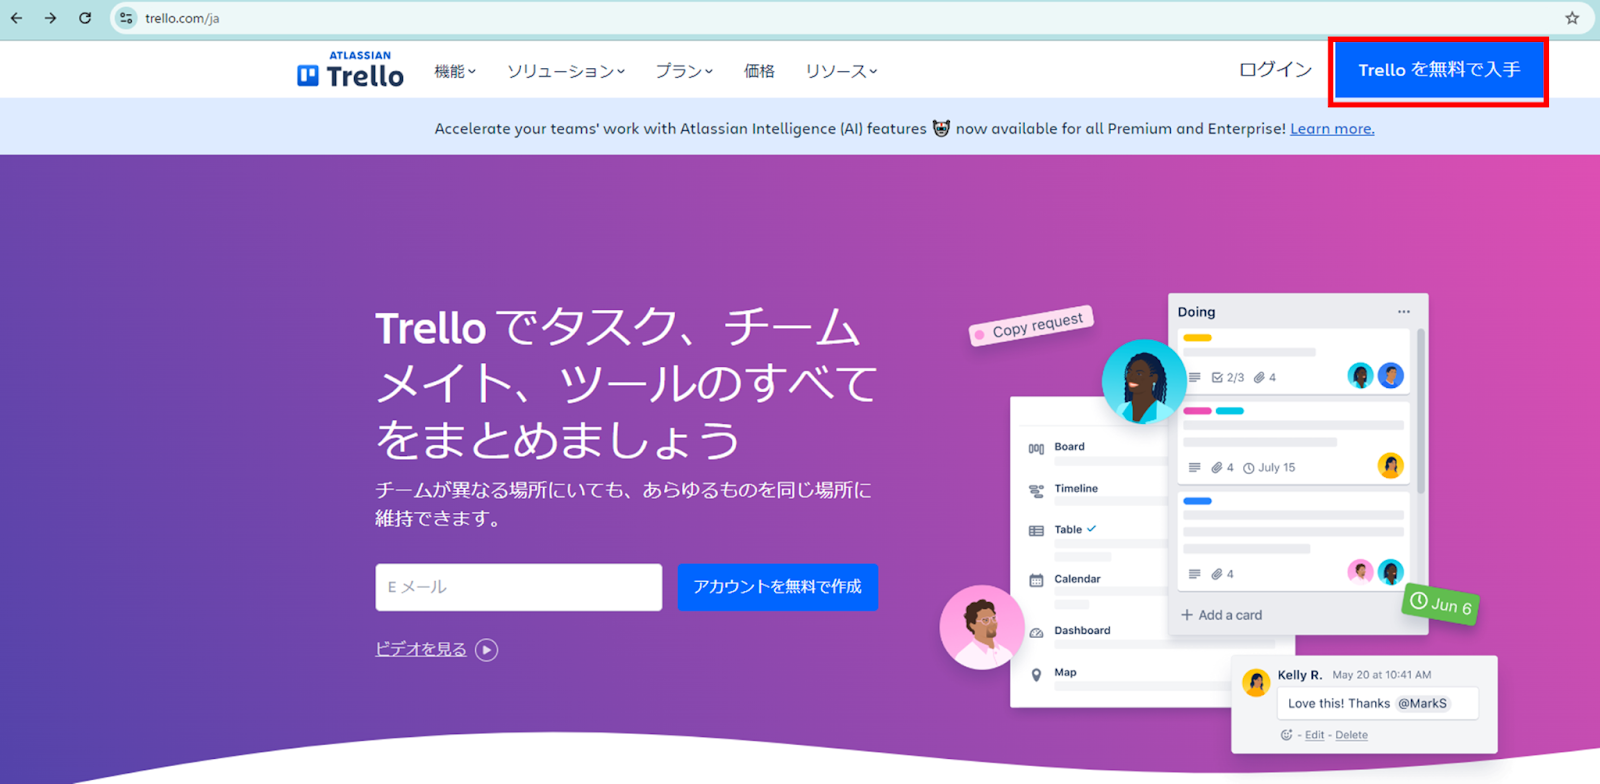Click the yellow member avatar on July 15 card
The width and height of the screenshot is (1600, 784).
pos(1390,465)
